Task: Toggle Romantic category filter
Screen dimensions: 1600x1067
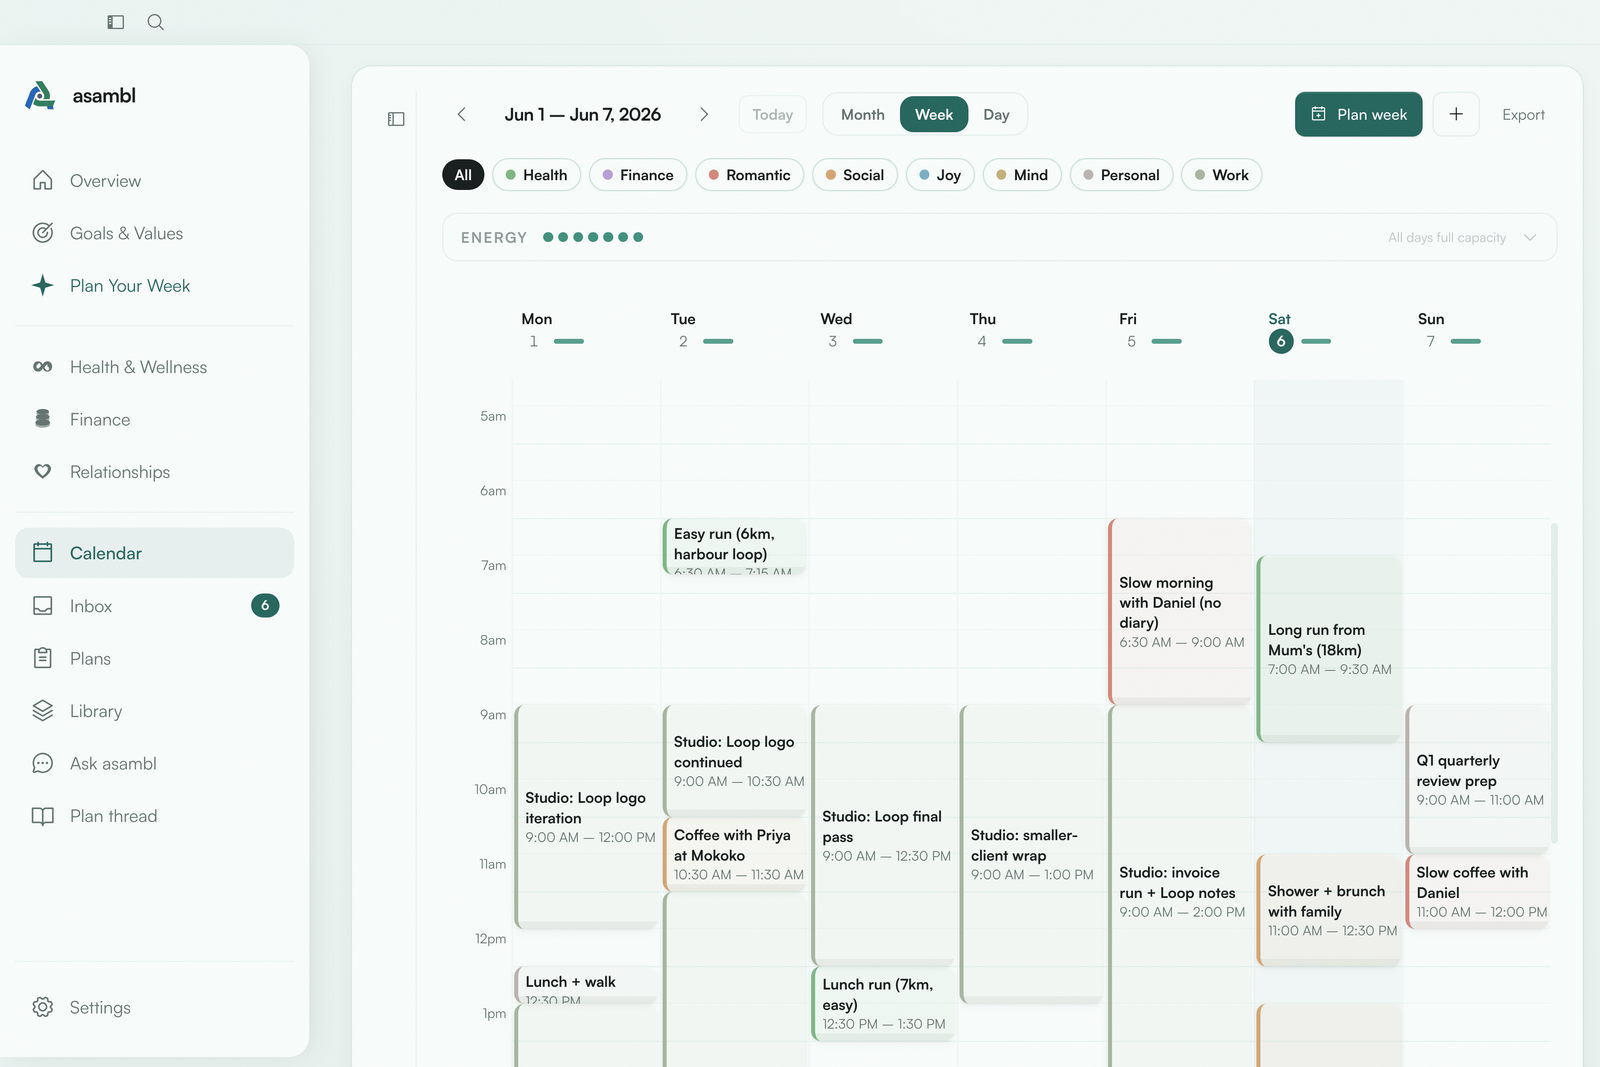Action: click(x=749, y=175)
